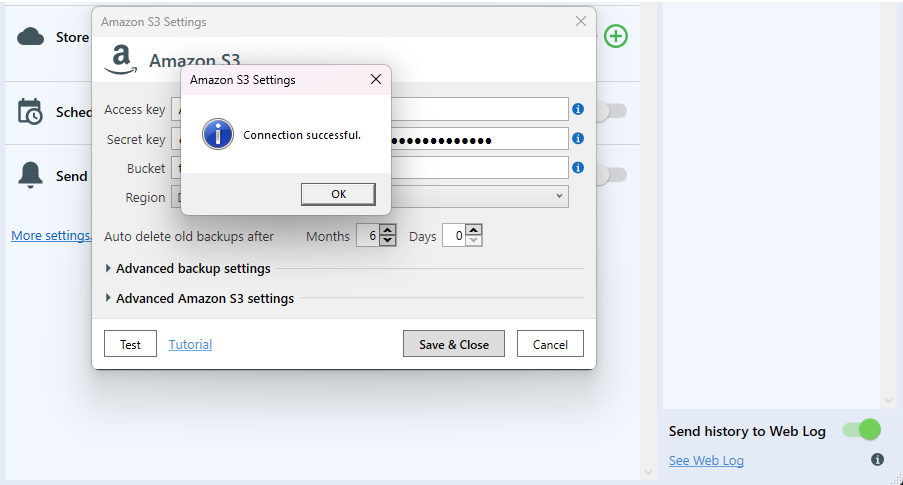This screenshot has width=903, height=485.
Task: Click the cloud Store icon
Action: (31, 37)
